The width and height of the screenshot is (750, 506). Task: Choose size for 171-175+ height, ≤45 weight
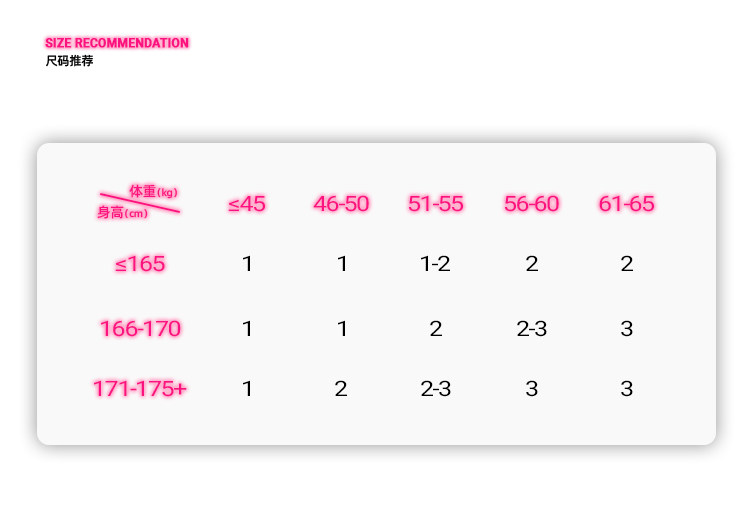click(x=247, y=388)
